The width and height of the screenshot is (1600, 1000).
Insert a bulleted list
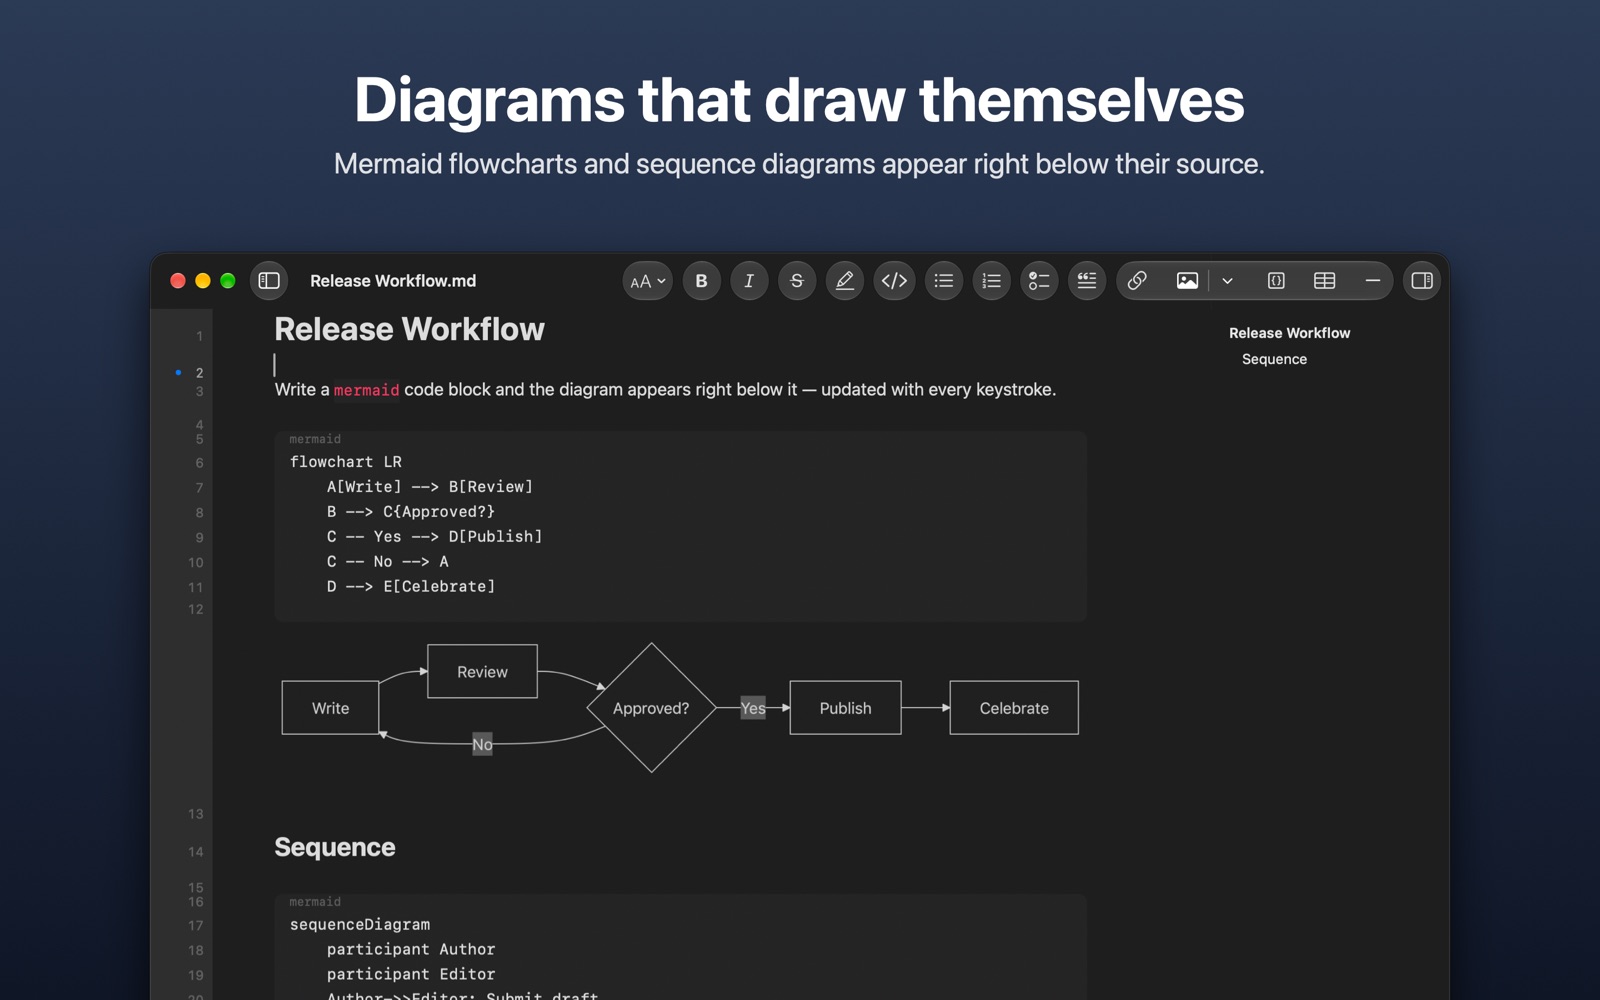click(x=943, y=281)
